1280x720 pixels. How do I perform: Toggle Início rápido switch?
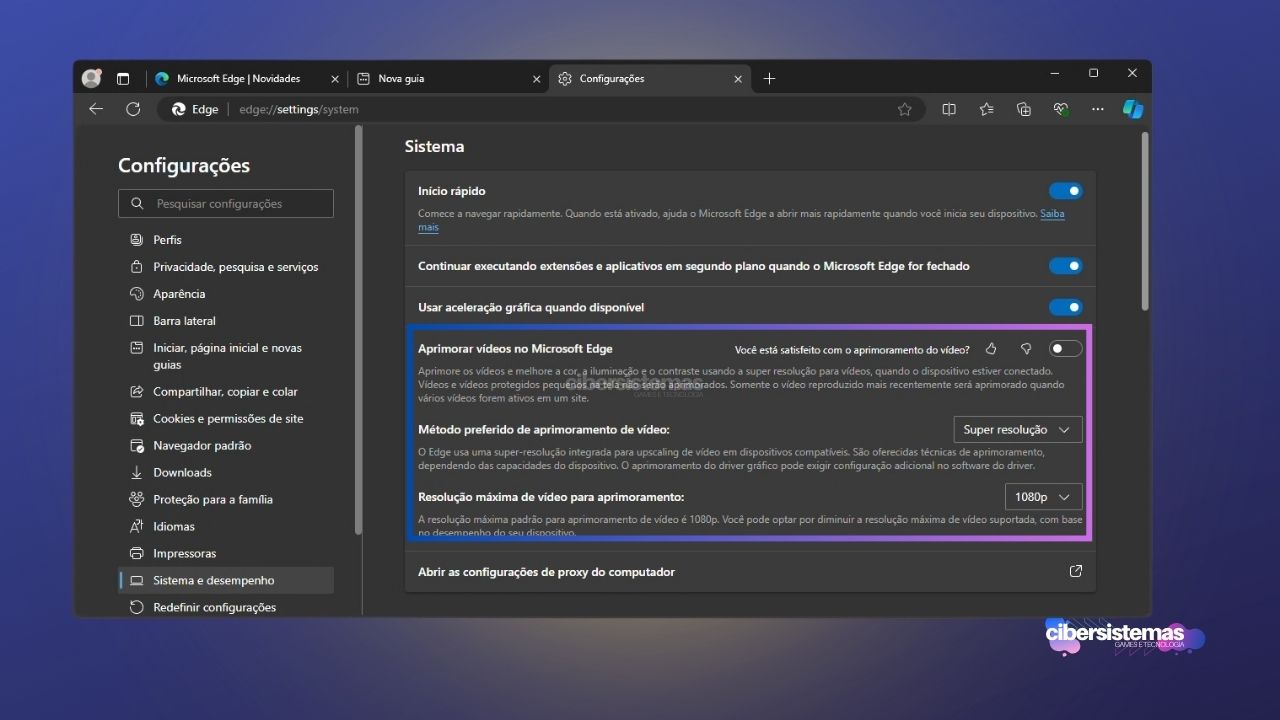pos(1066,191)
